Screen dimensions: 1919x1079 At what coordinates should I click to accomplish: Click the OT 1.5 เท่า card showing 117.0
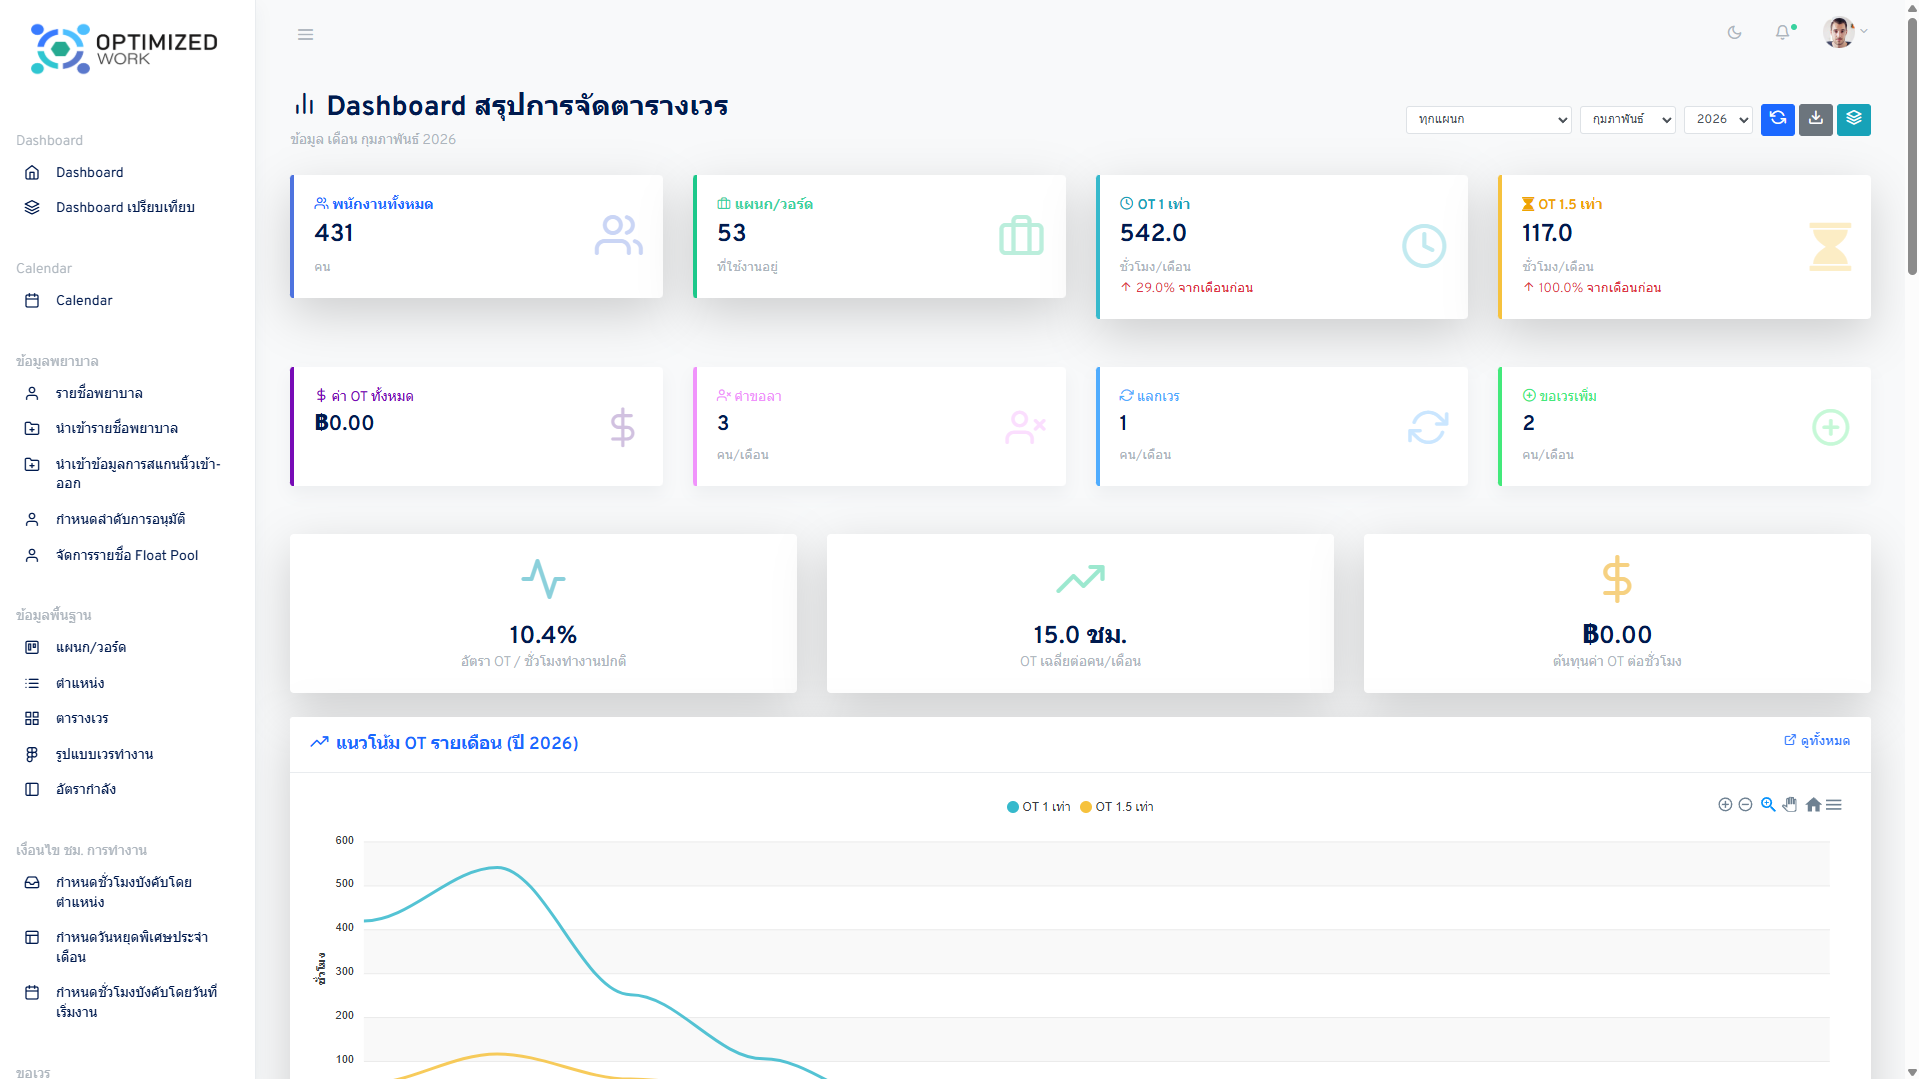coord(1685,247)
